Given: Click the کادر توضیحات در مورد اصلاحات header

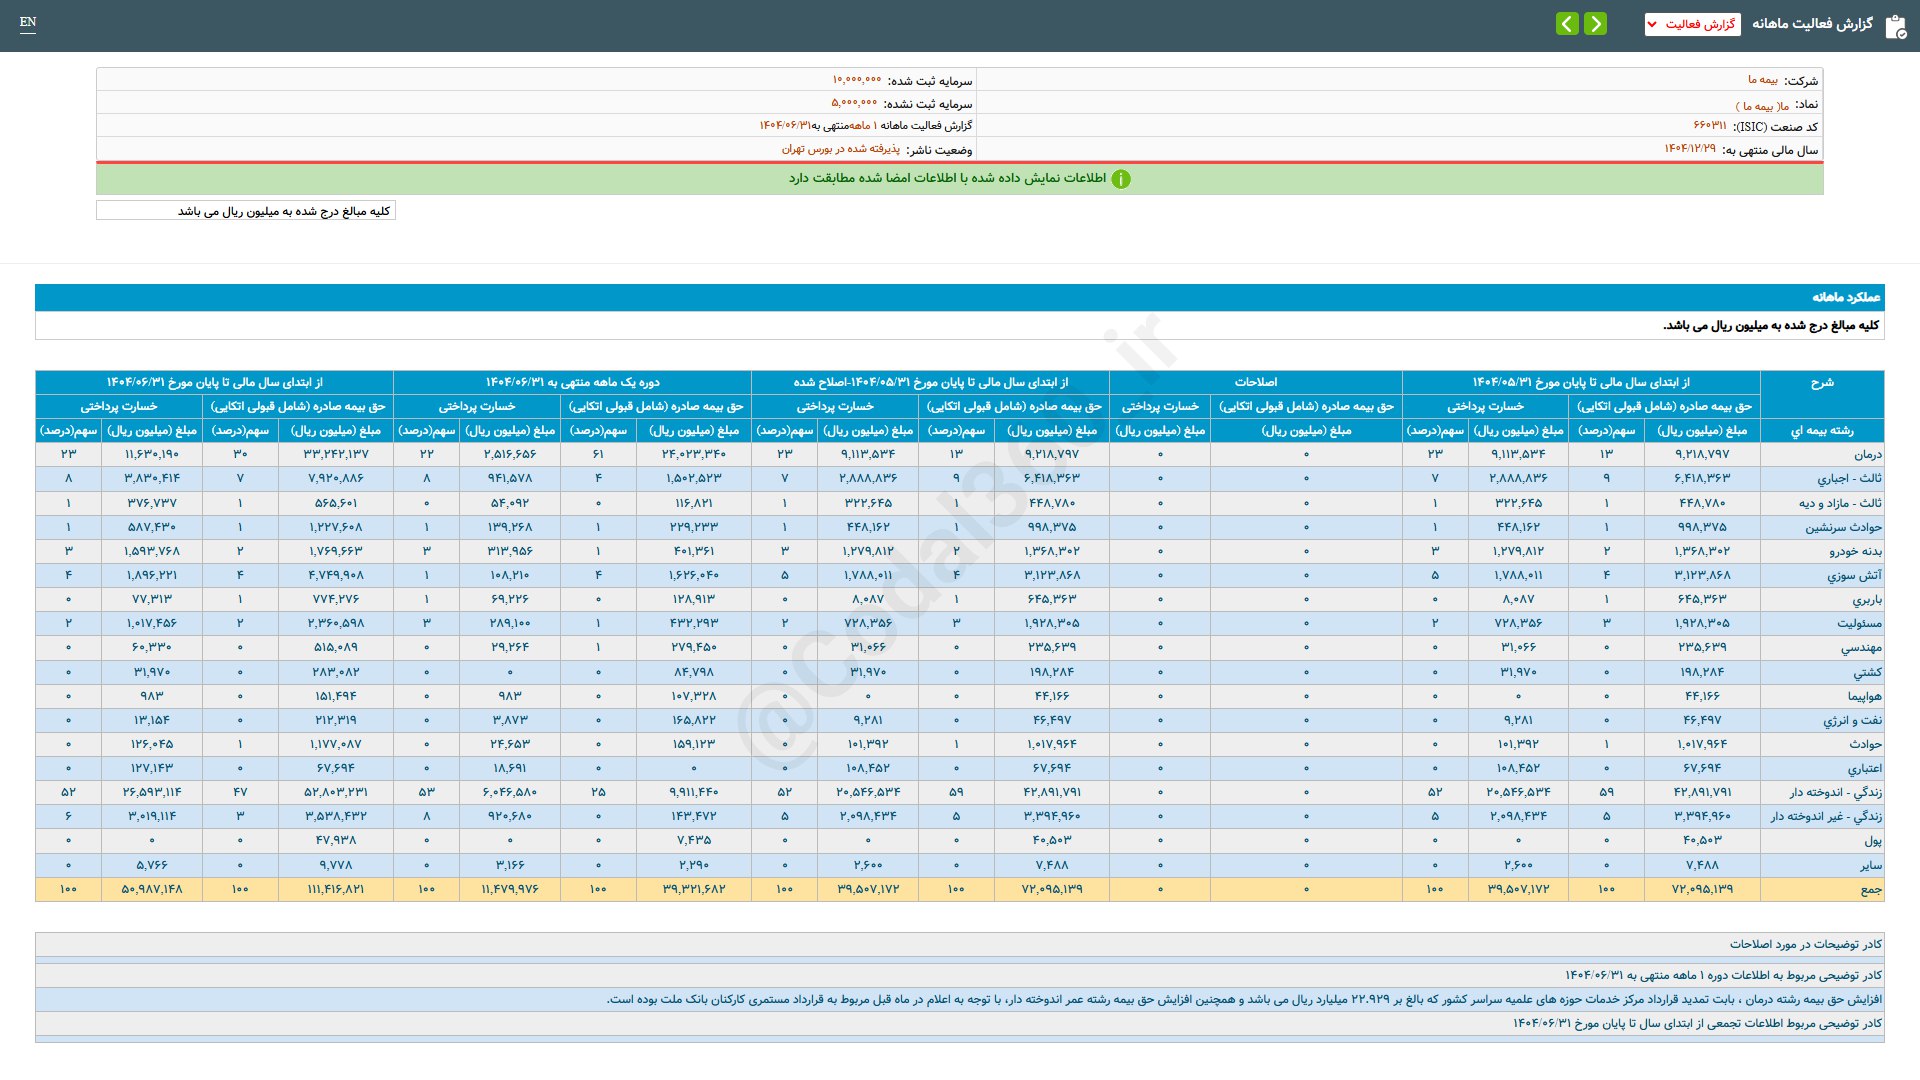Looking at the screenshot, I should [1805, 944].
